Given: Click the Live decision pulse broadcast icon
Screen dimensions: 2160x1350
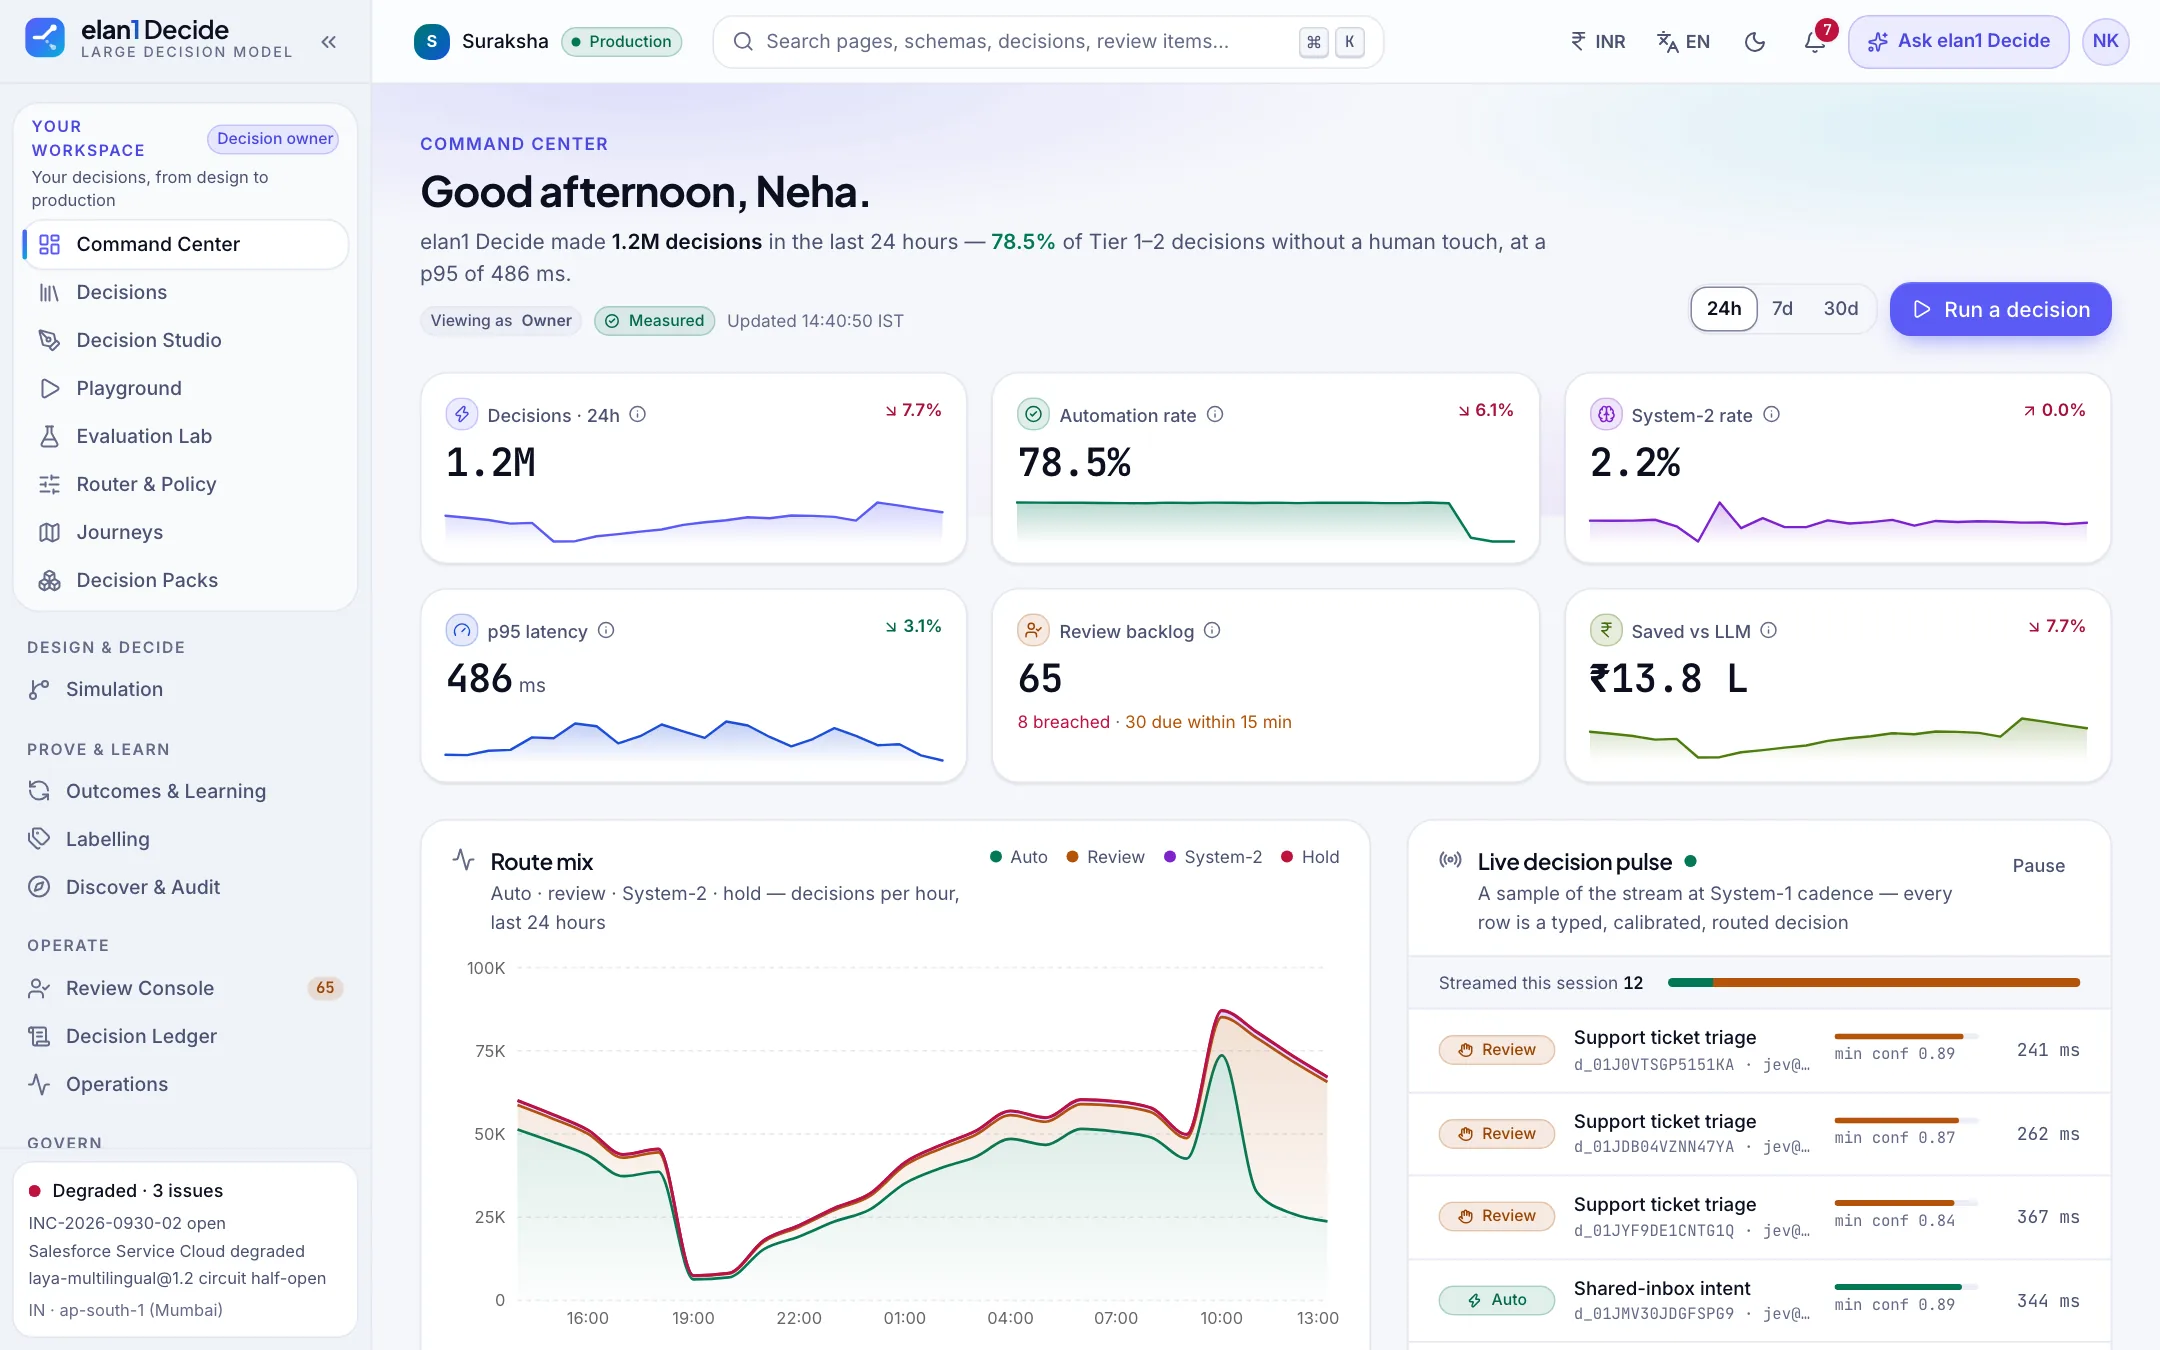Looking at the screenshot, I should coord(1450,860).
